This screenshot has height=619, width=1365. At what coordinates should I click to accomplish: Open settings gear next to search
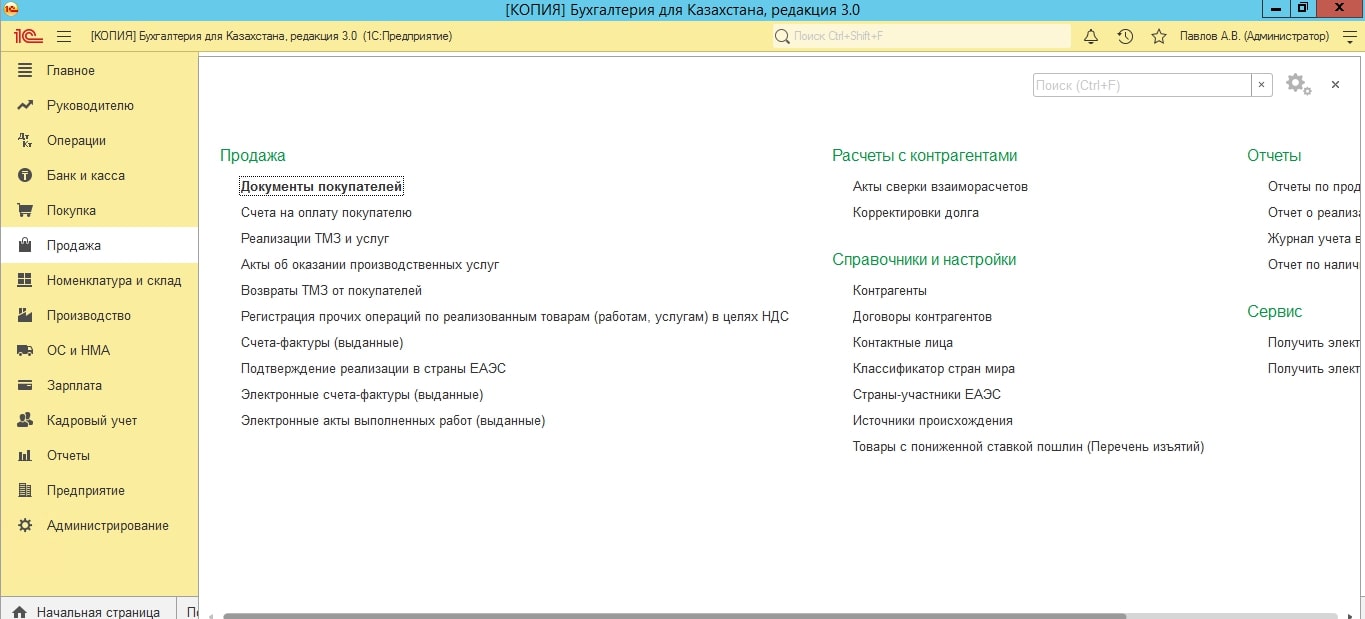[1297, 85]
